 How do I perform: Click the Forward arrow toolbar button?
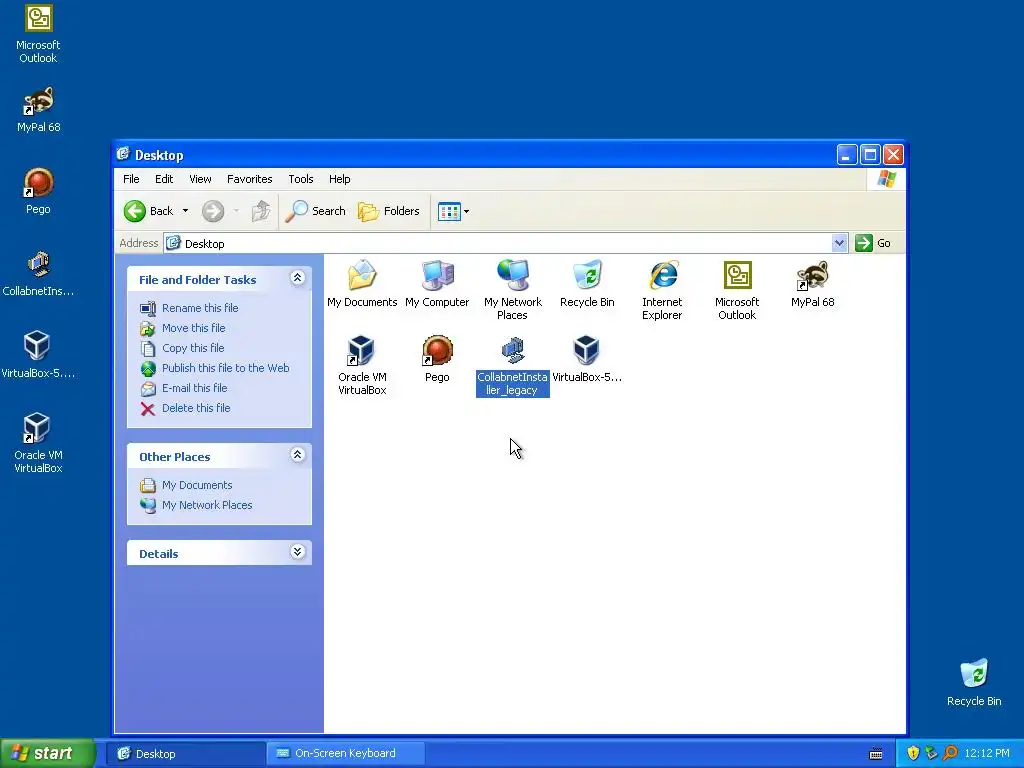coord(213,211)
